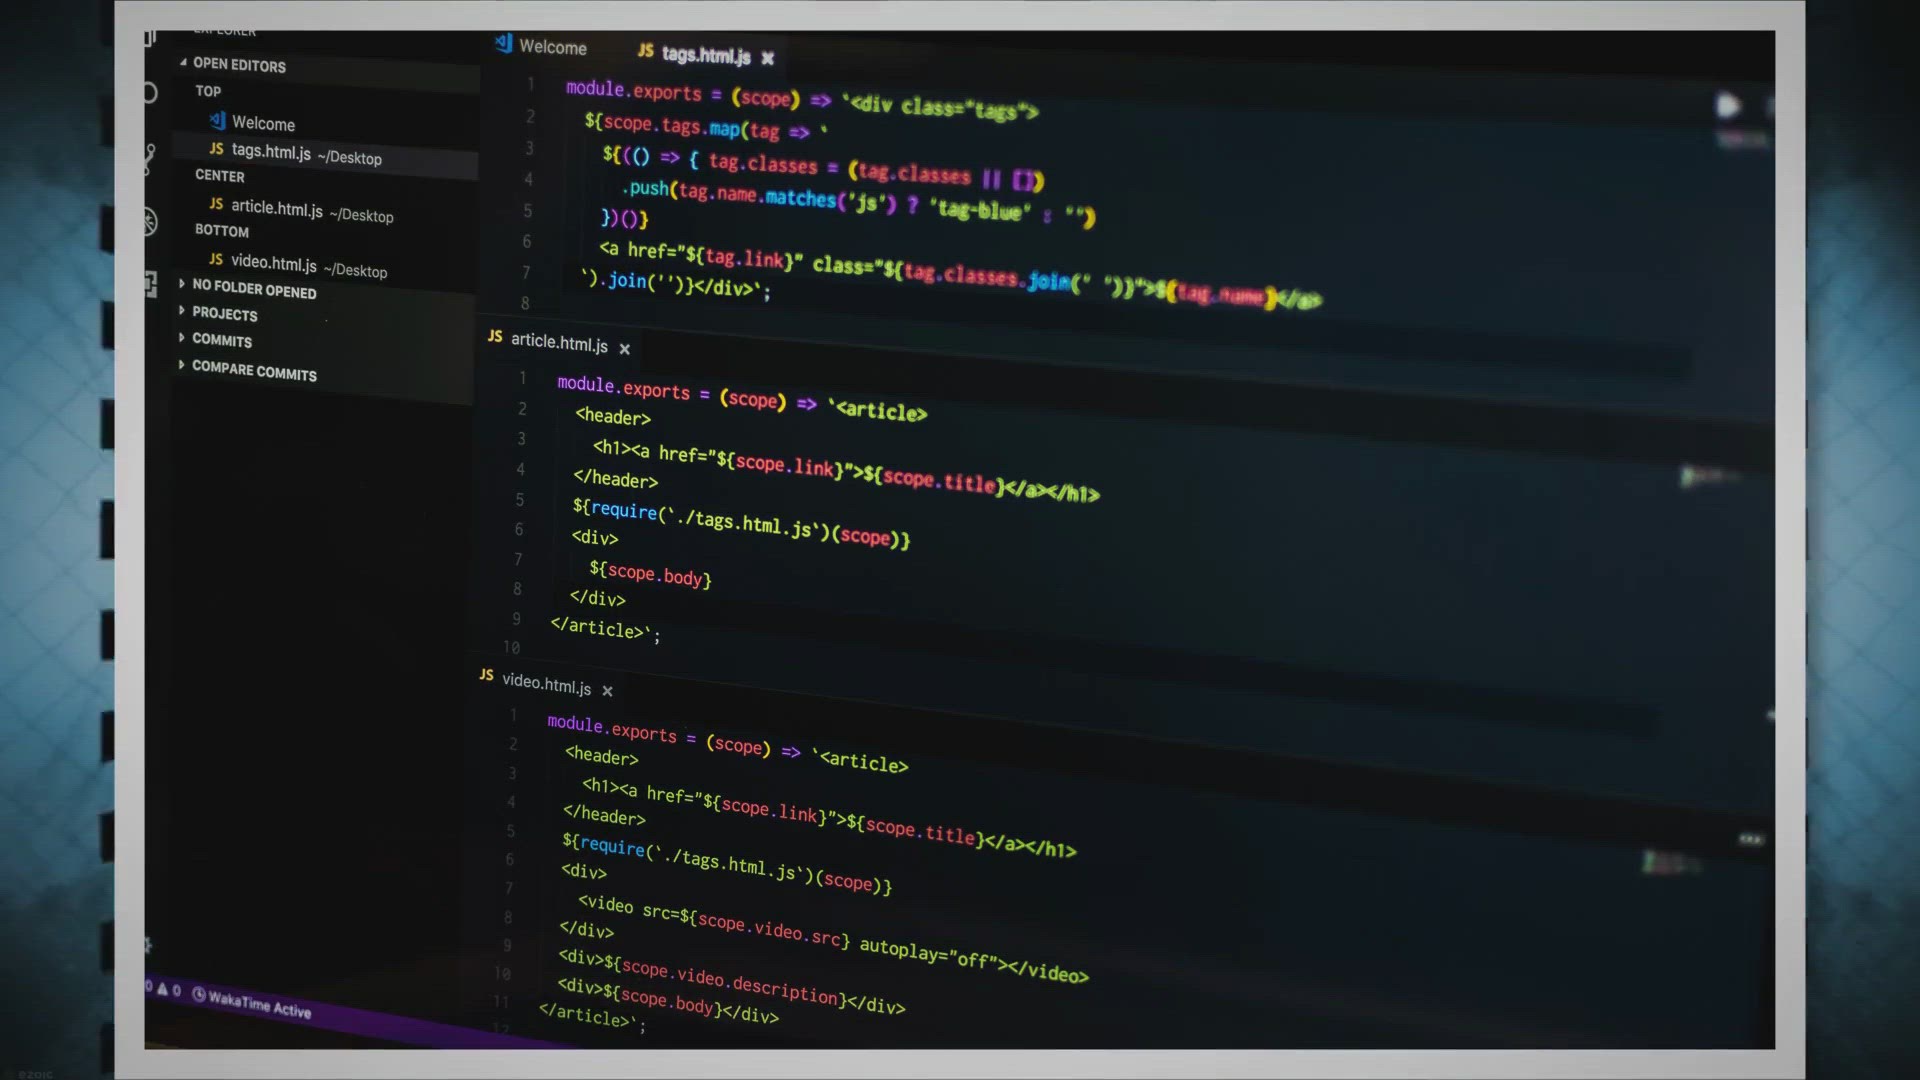Open the Debug view icon
The image size is (1920, 1080).
click(x=150, y=222)
